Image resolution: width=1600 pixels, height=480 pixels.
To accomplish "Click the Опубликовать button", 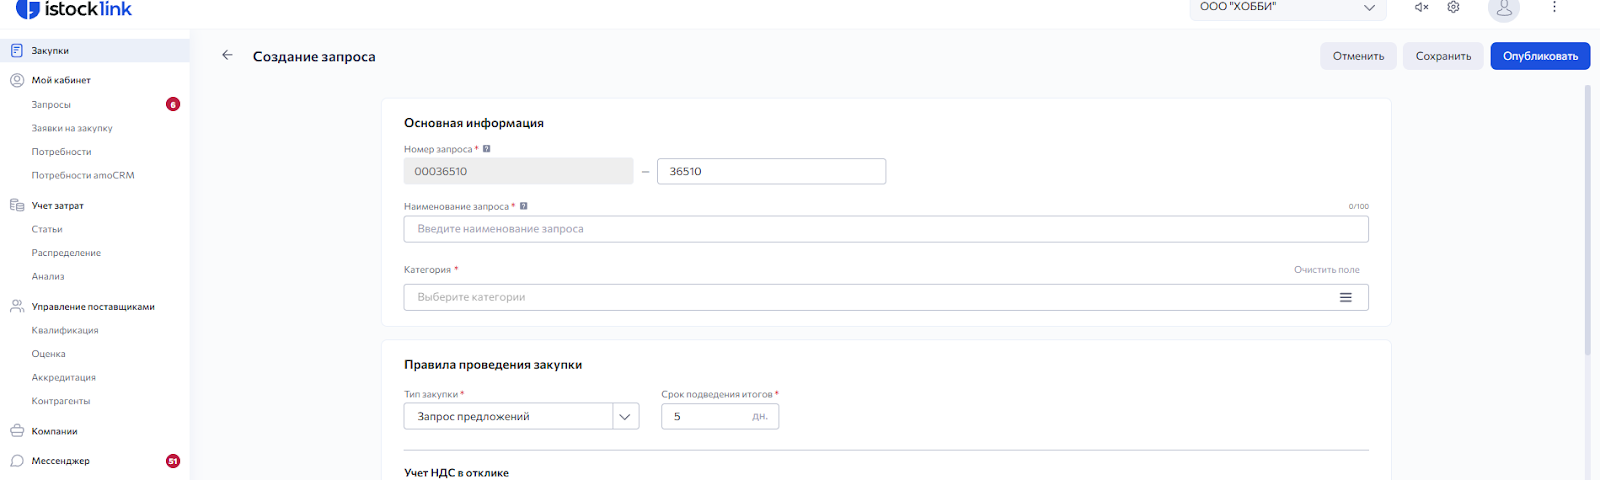I will 1540,56.
